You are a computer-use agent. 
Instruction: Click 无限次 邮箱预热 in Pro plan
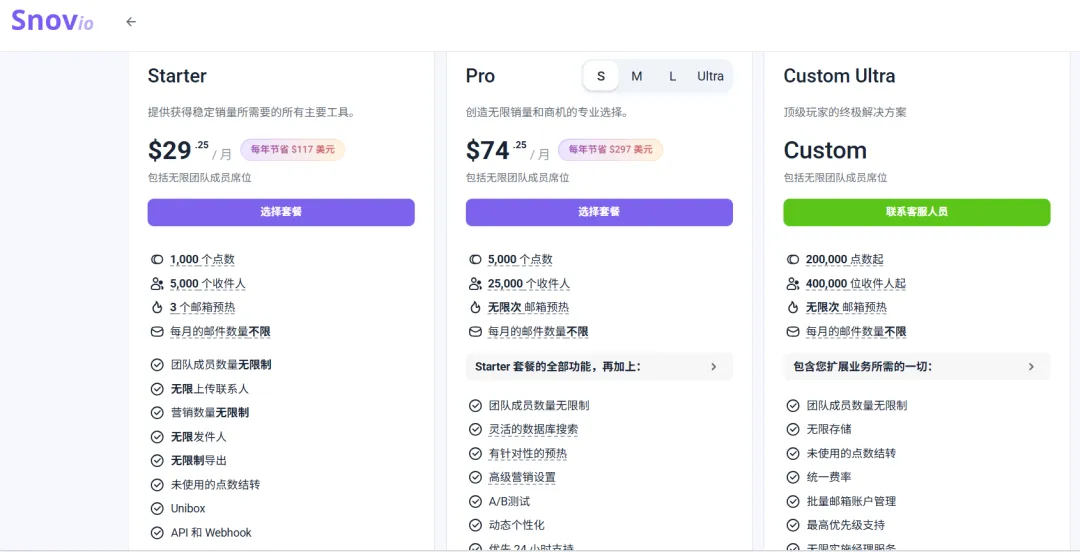click(528, 307)
